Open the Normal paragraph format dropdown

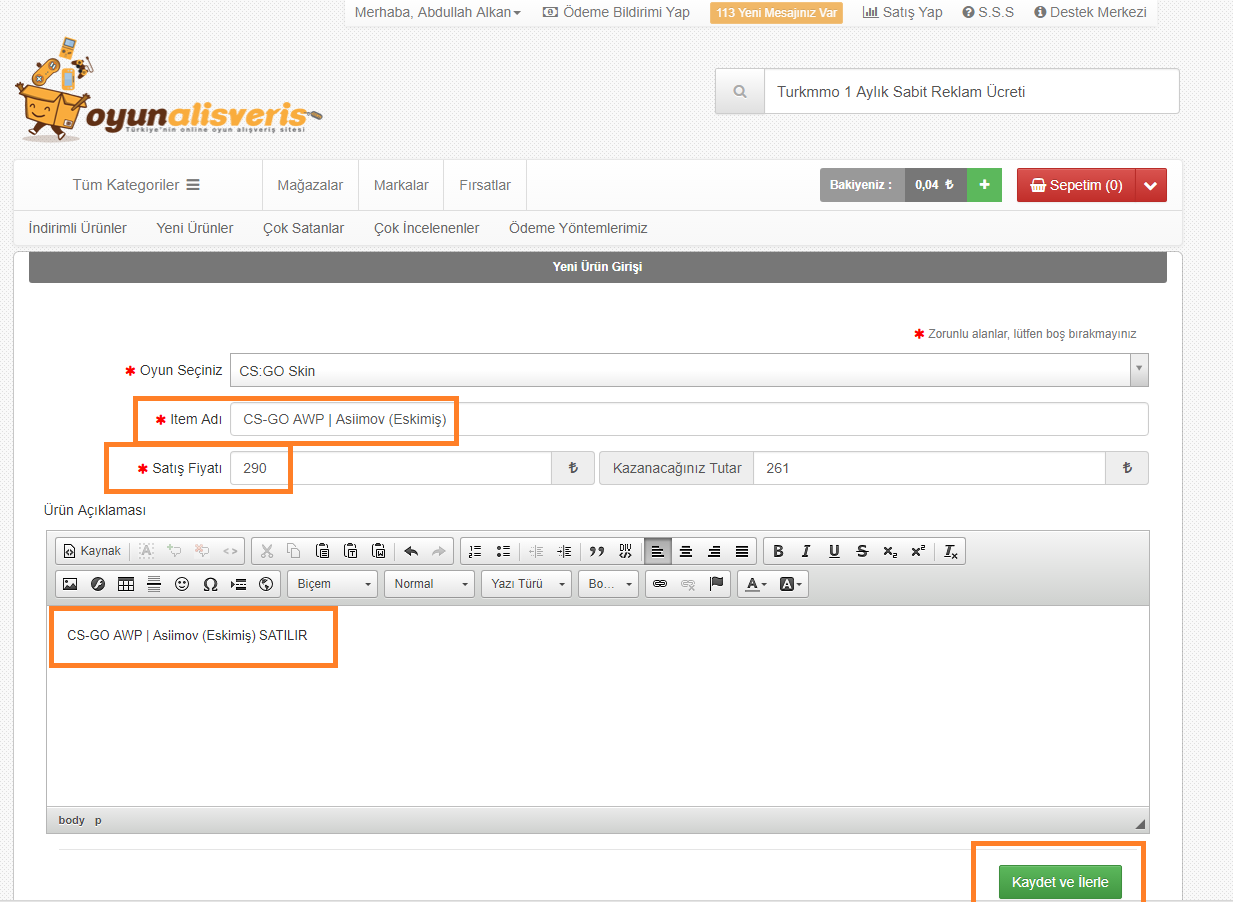(429, 583)
